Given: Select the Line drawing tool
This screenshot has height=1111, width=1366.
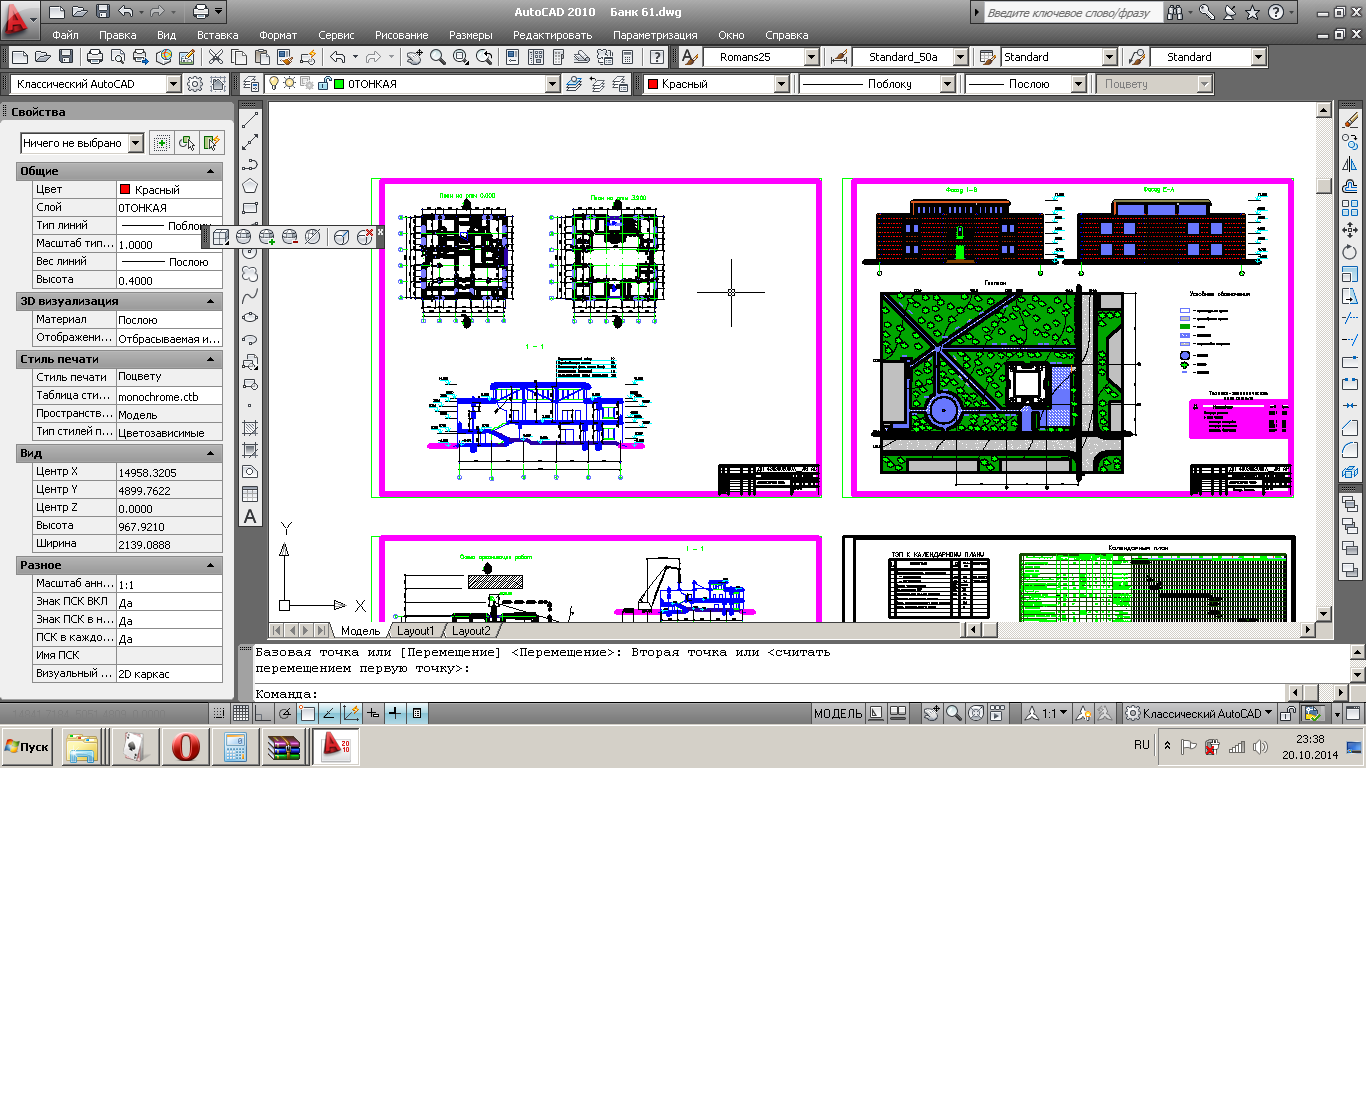Looking at the screenshot, I should pos(250,120).
